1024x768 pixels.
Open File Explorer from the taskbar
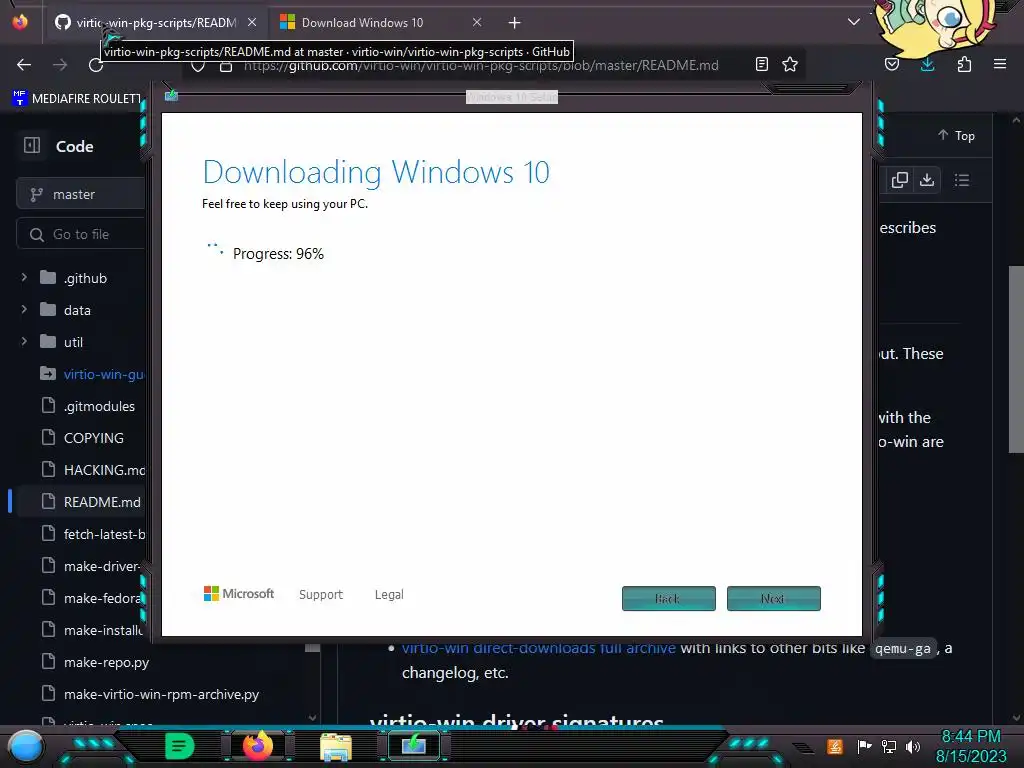[x=336, y=746]
